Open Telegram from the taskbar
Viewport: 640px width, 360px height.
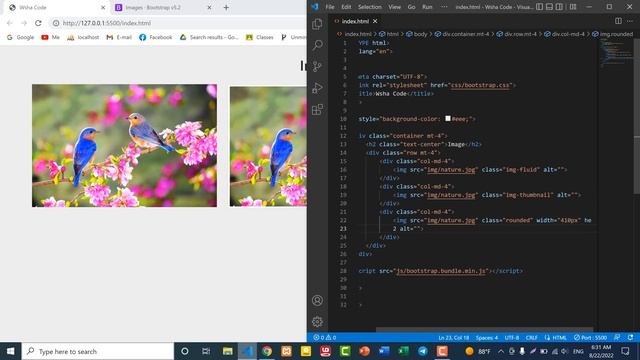(x=423, y=351)
